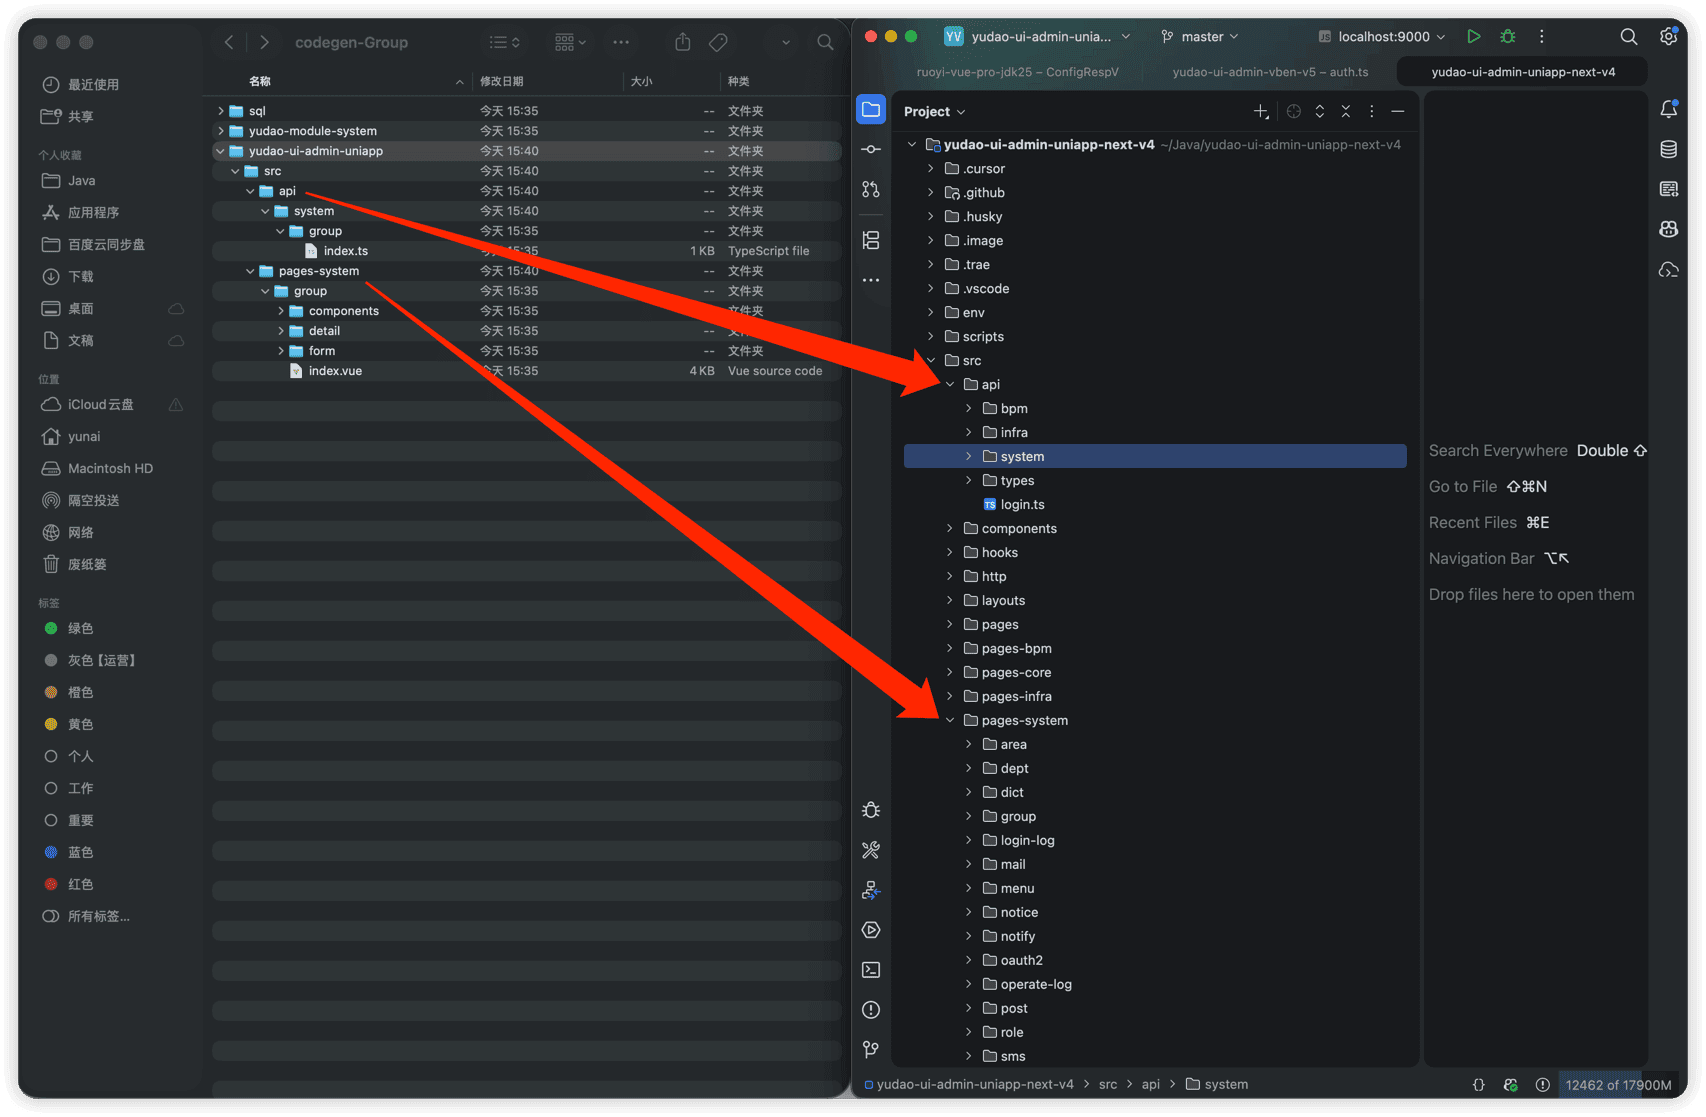Open the Problems tool window icon
The height and width of the screenshot is (1117, 1706).
point(871,1010)
